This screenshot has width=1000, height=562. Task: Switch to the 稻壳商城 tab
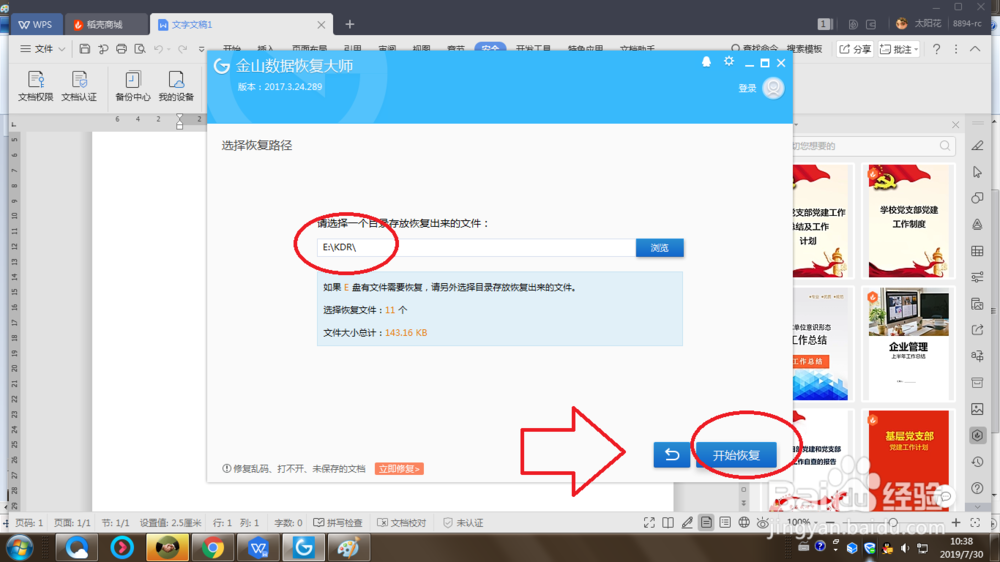105,24
